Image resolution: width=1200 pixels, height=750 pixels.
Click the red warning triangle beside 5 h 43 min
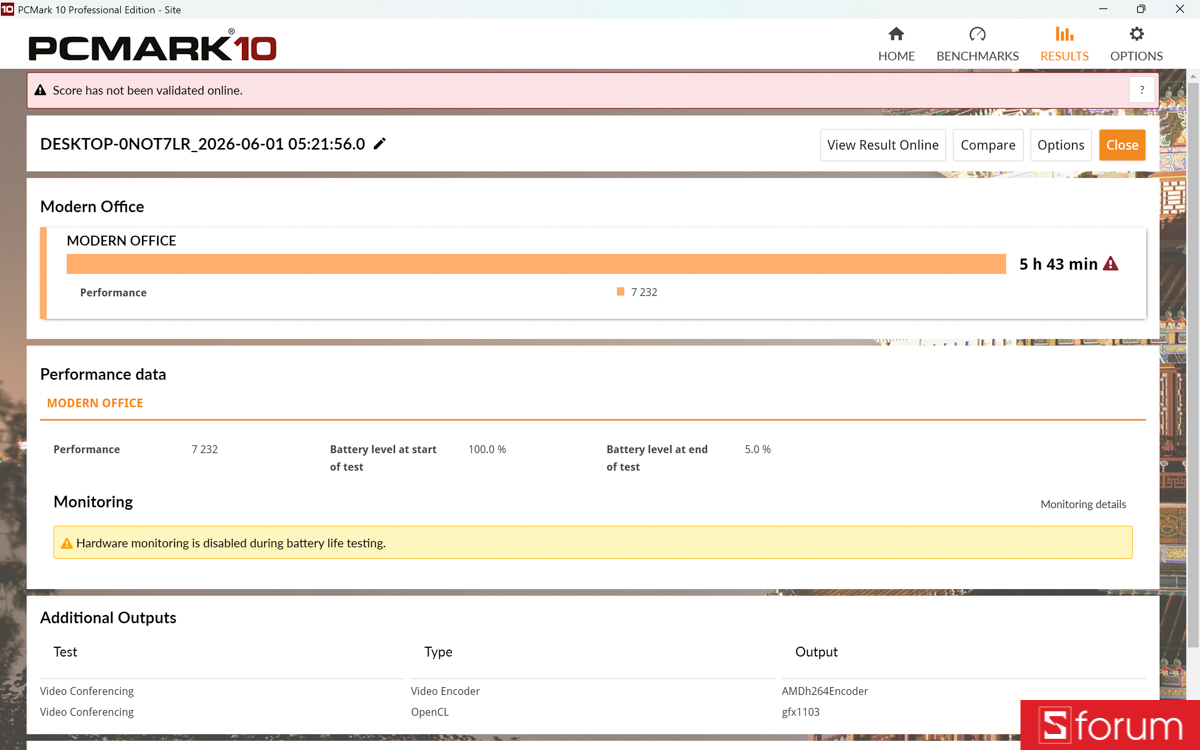coord(1111,264)
